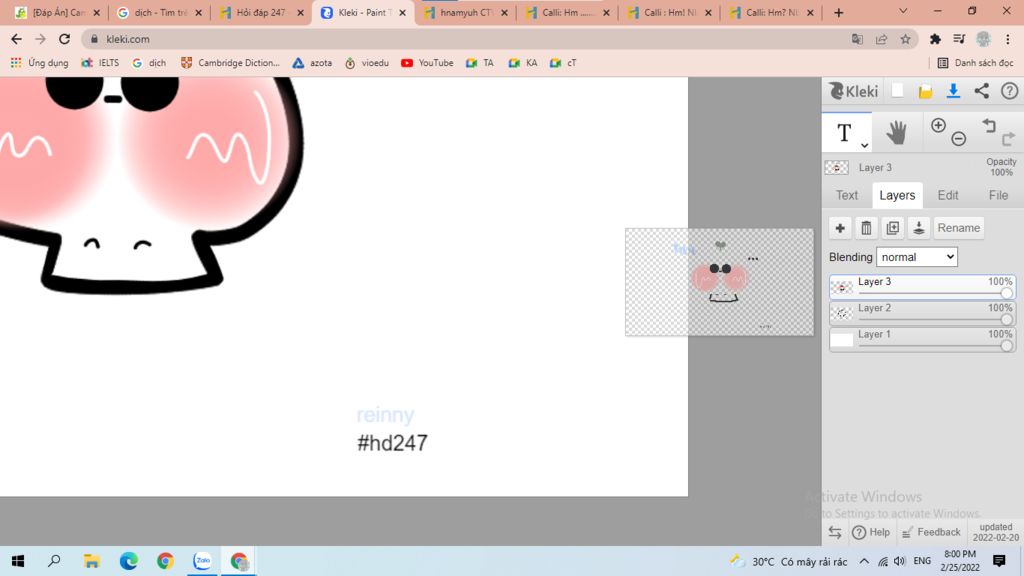1024x576 pixels.
Task: Merge the layer down
Action: coord(918,228)
